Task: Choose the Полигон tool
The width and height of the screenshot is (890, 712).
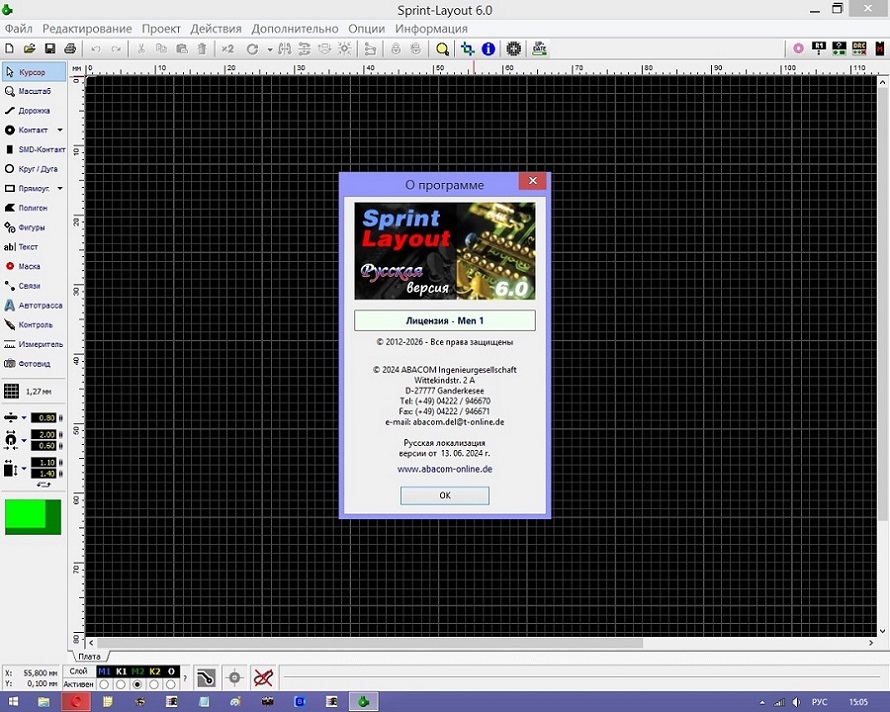Action: [33, 208]
